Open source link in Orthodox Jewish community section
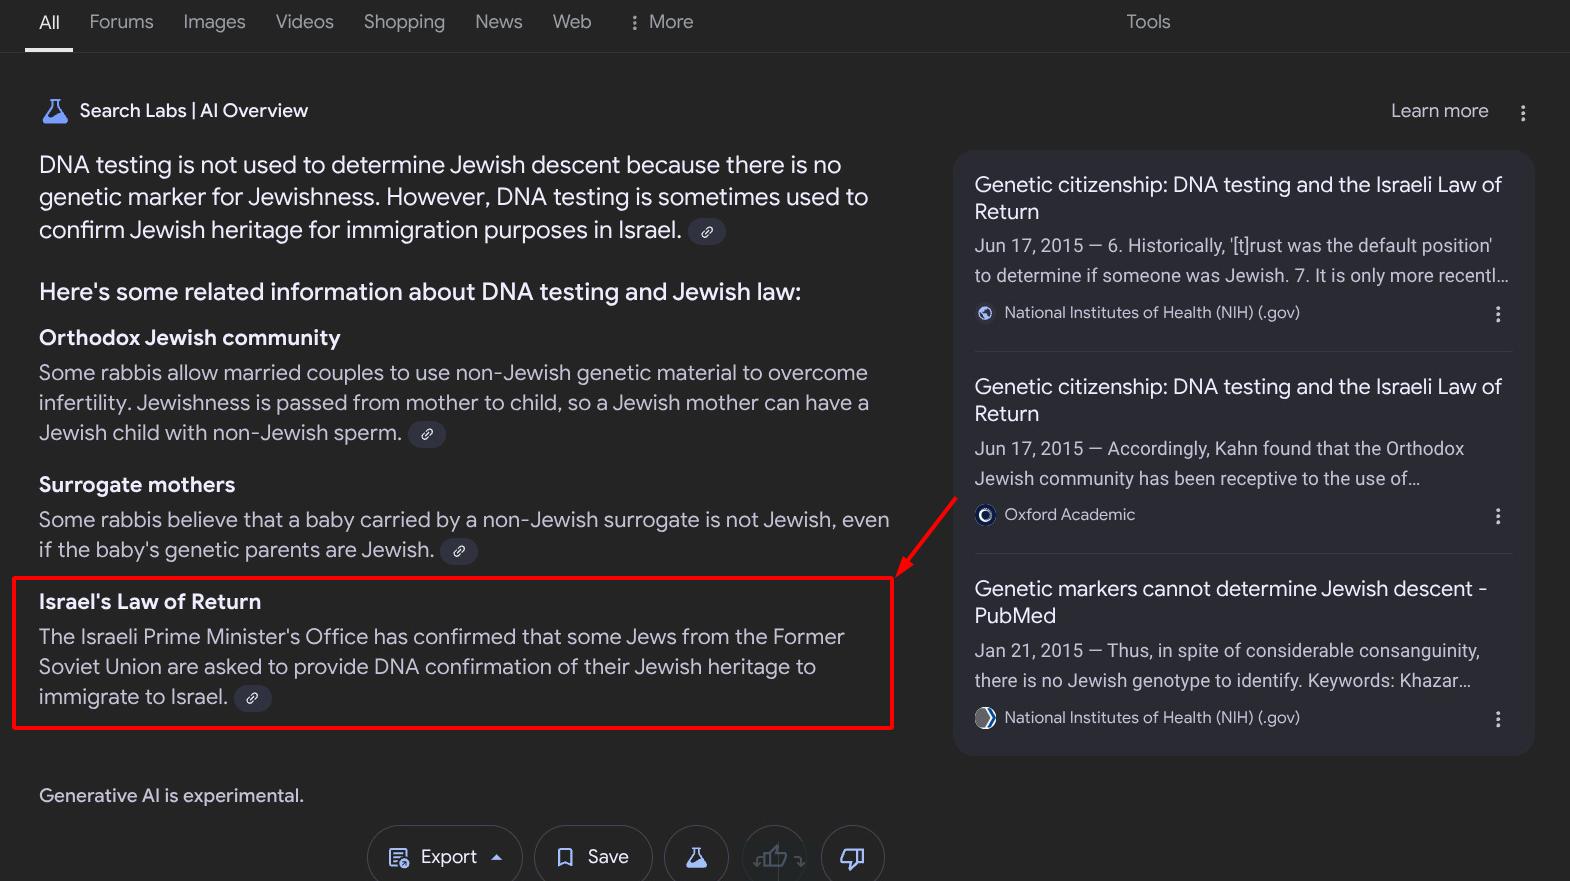This screenshot has width=1570, height=881. (x=427, y=434)
